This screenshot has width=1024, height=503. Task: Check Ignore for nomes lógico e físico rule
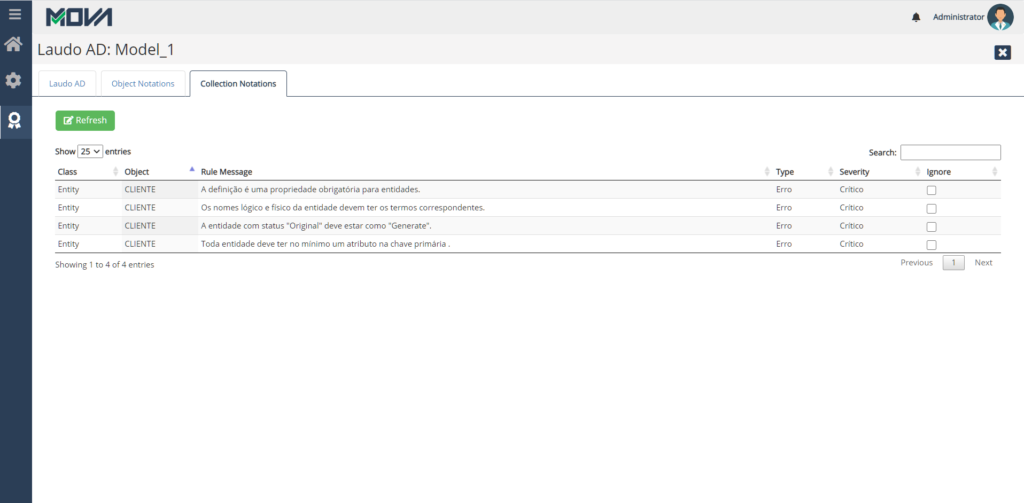click(x=931, y=208)
